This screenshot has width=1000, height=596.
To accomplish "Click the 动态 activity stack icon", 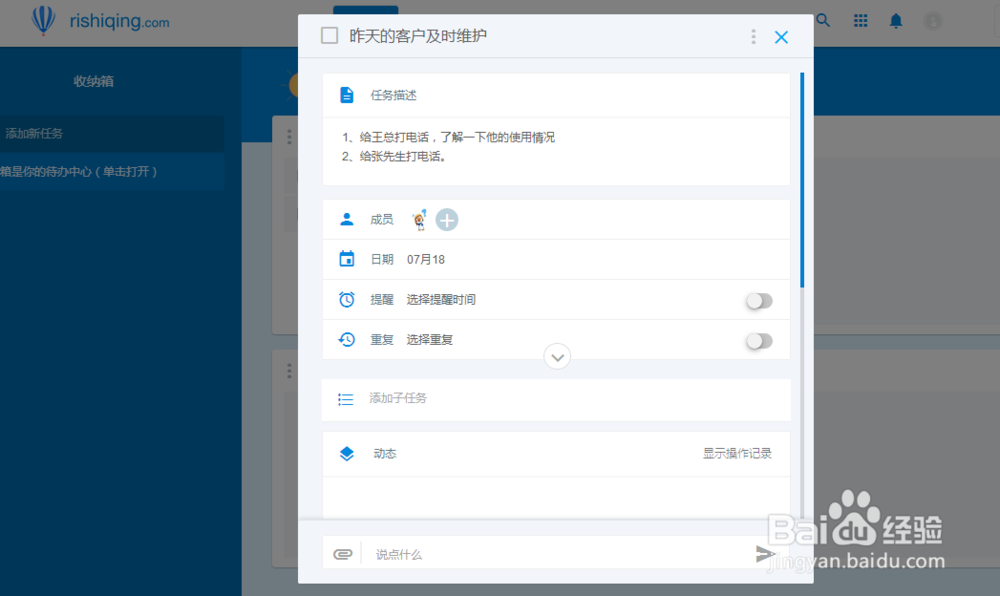I will point(344,453).
